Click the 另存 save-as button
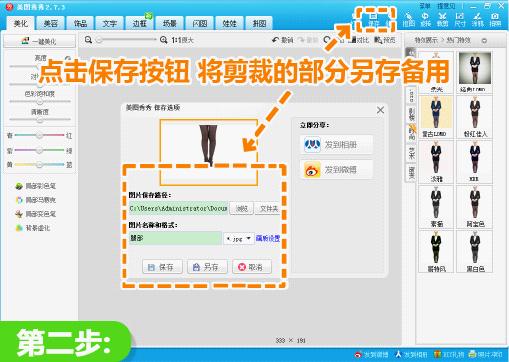Image resolution: width=509 pixels, height=362 pixels. tap(207, 267)
